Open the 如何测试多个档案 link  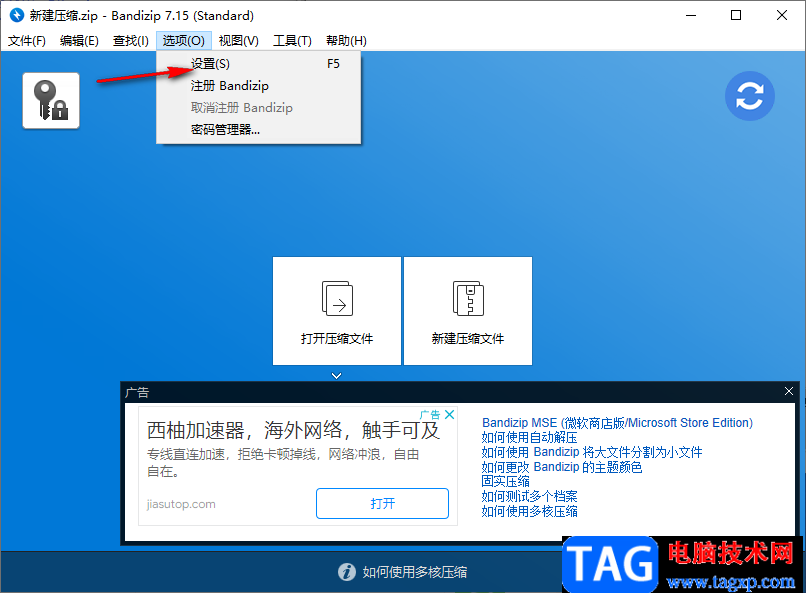529,496
